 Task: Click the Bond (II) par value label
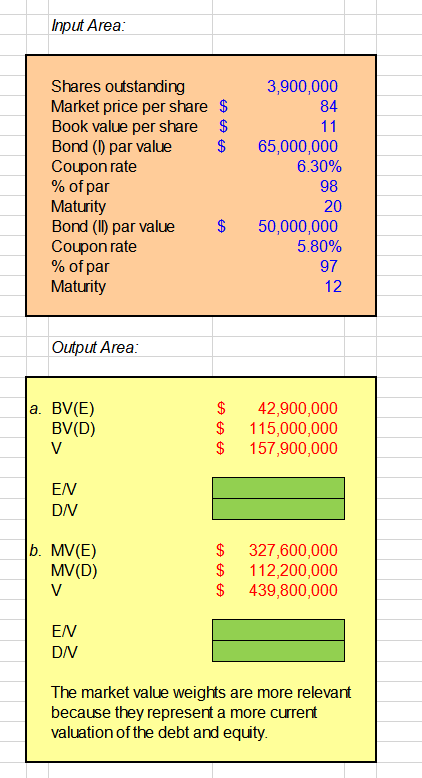[113, 226]
